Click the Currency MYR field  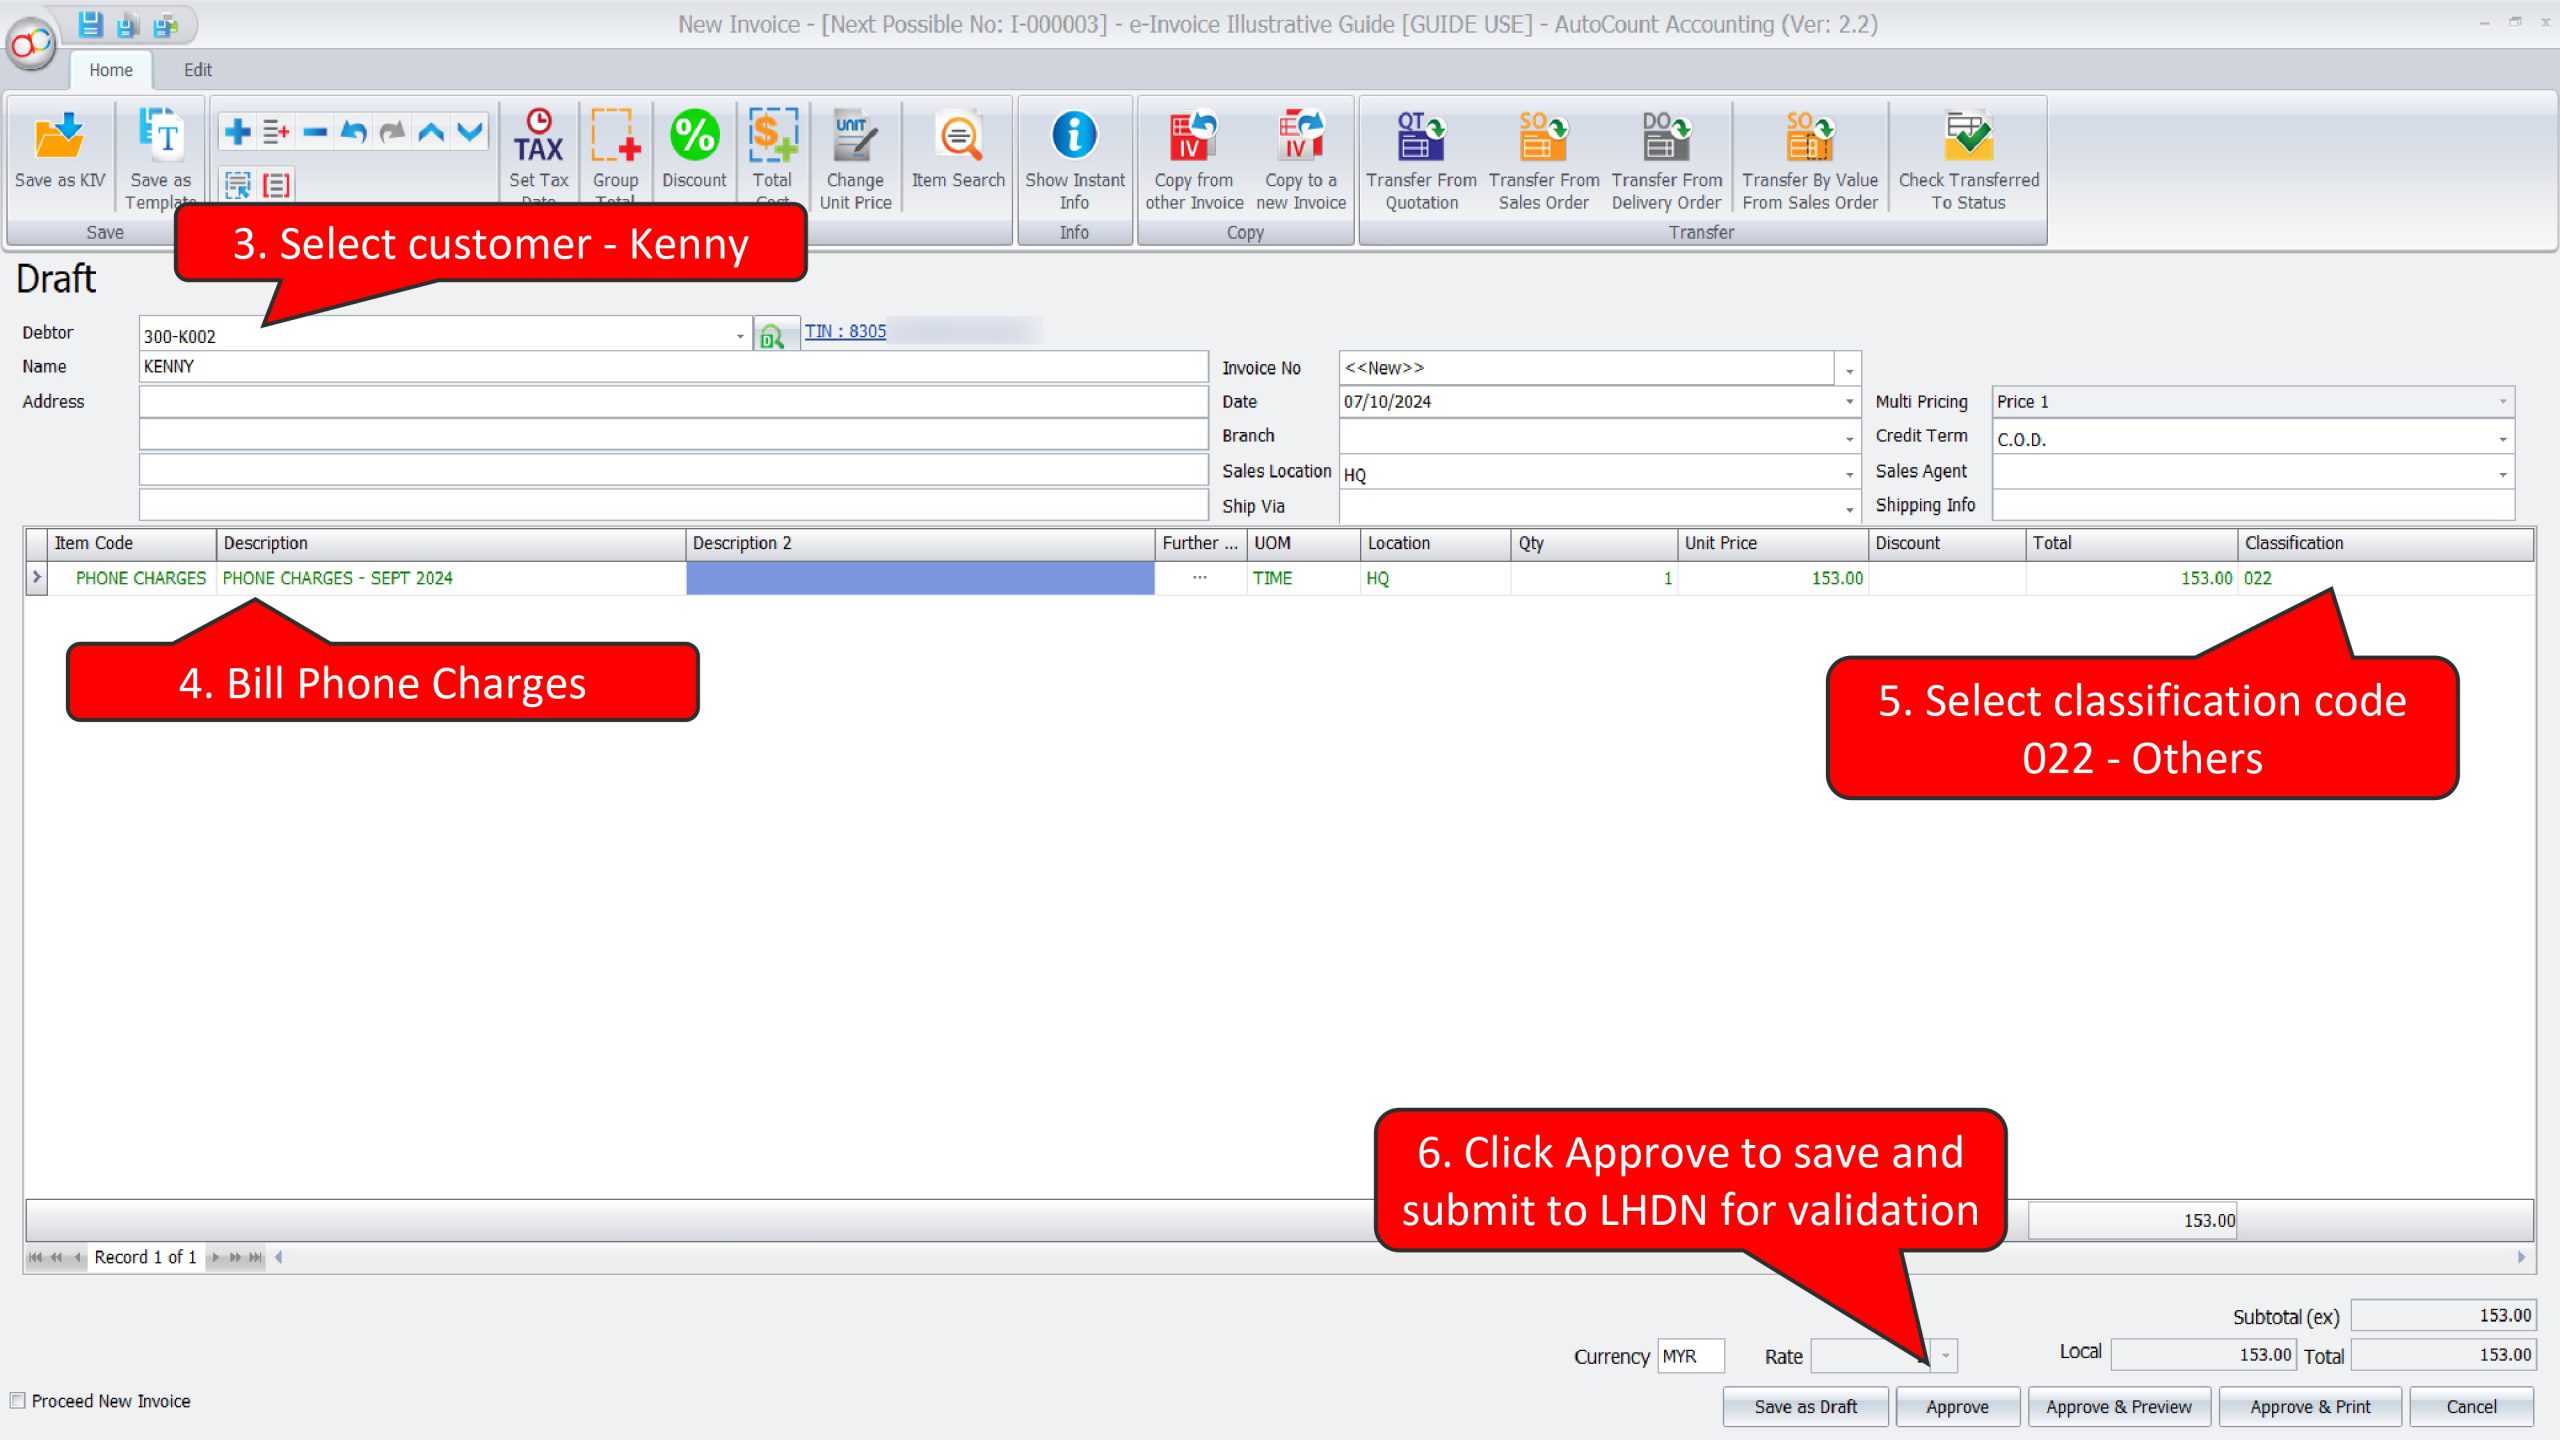(1690, 1356)
